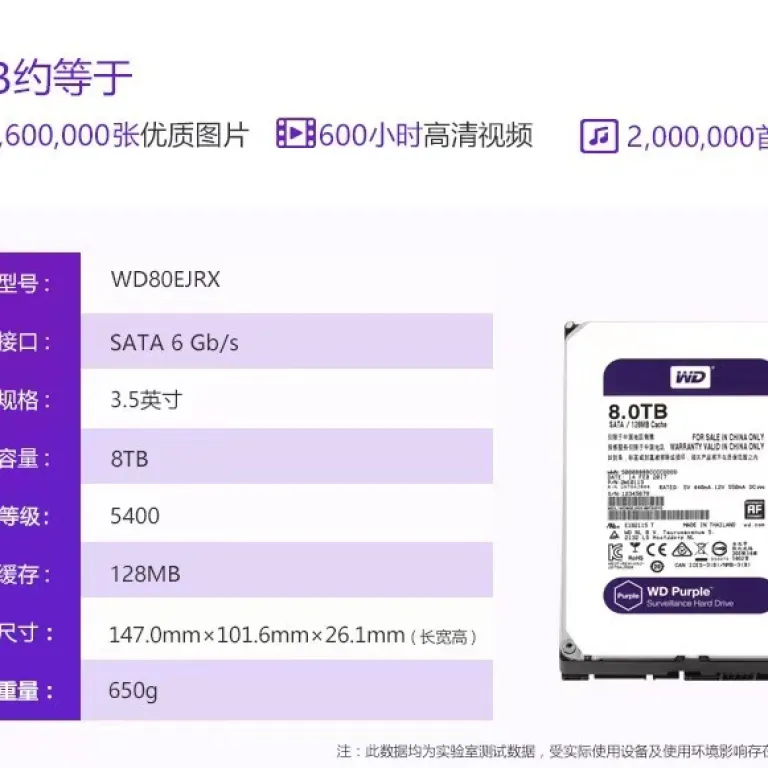Viewport: 768px width, 768px height.
Task: Select the form factor value 3.5英寸
Action: 146,400
